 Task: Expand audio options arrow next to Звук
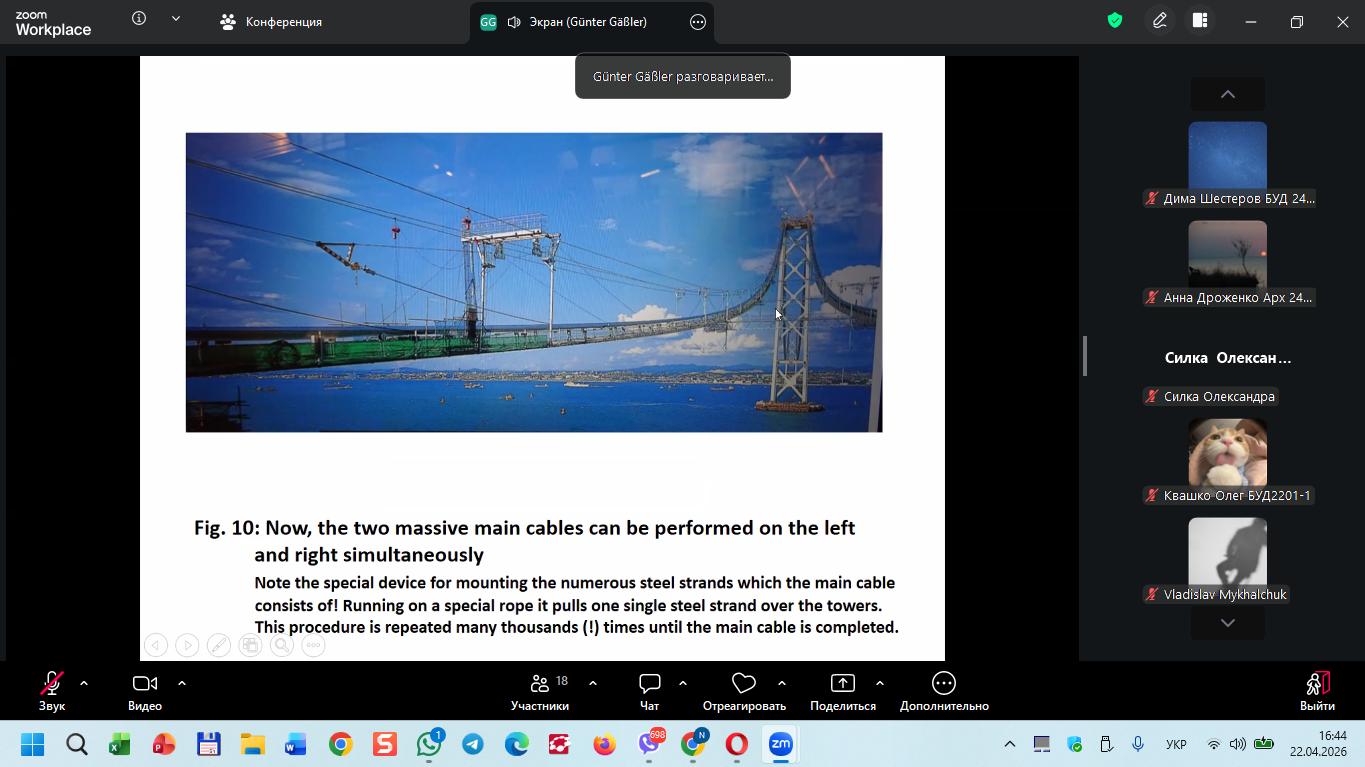[x=84, y=683]
